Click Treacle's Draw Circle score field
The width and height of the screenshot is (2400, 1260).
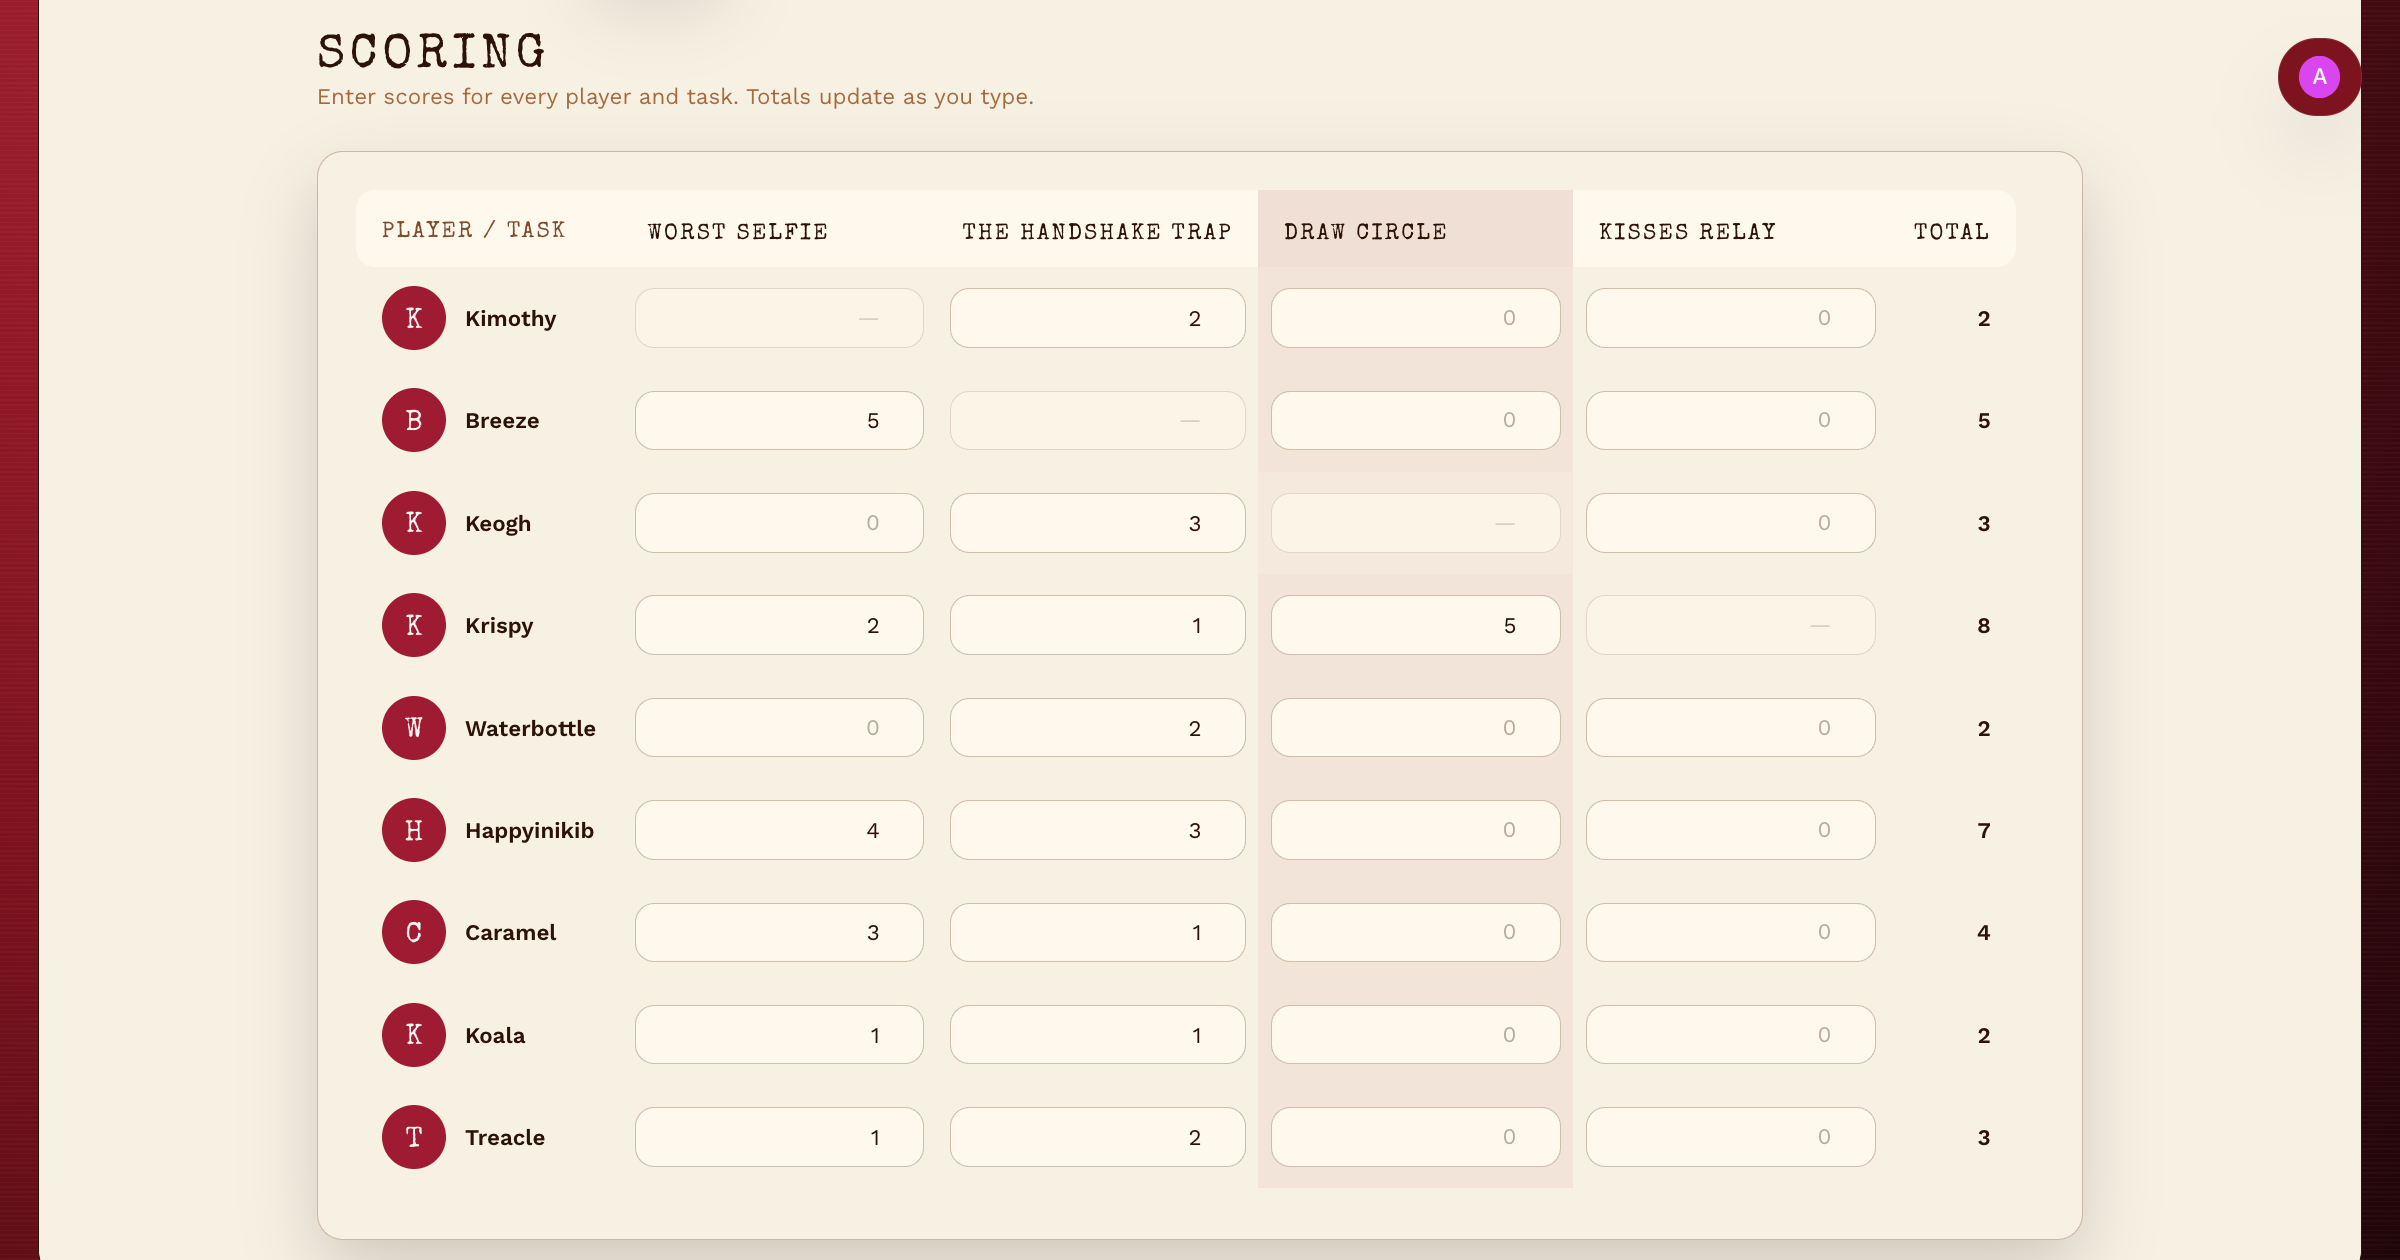pos(1415,1137)
